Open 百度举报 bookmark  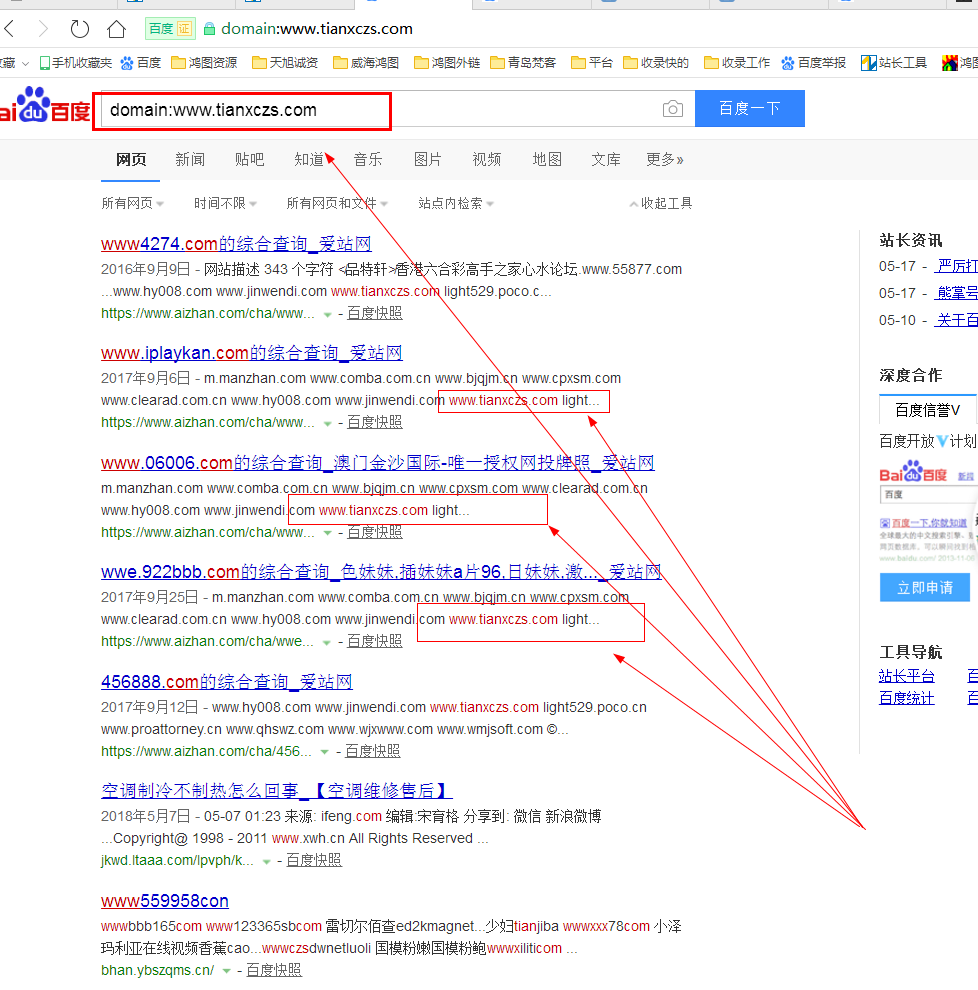click(813, 63)
